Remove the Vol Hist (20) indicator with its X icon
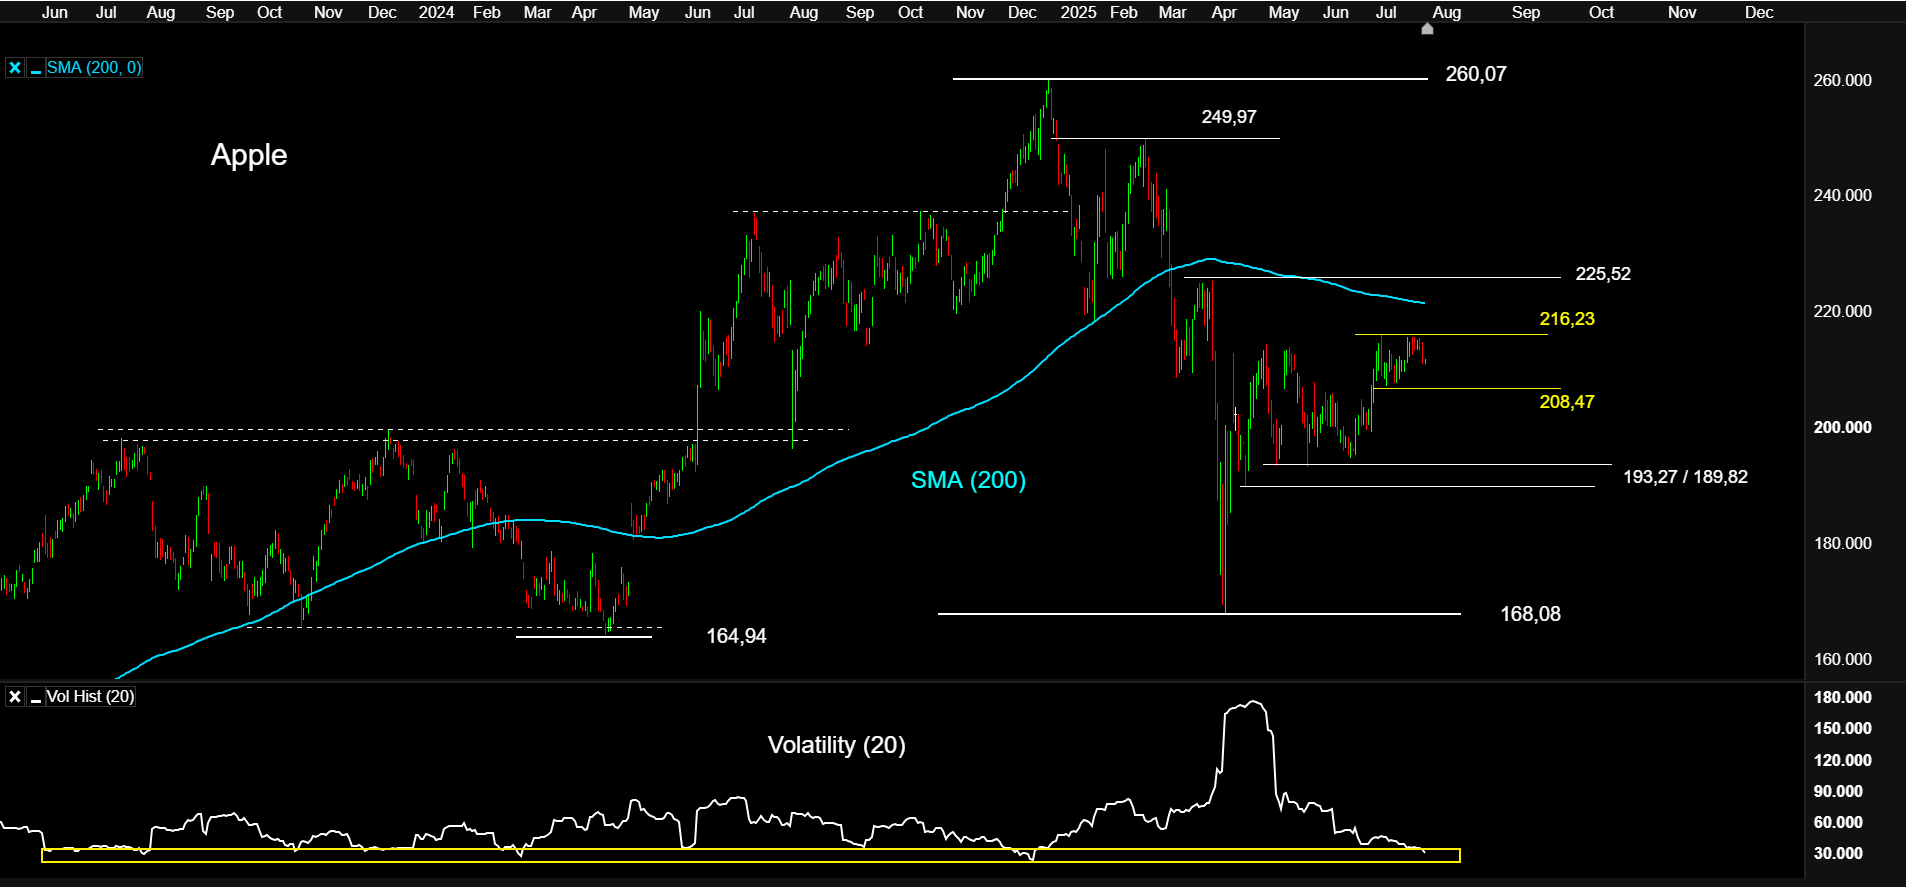 point(15,697)
